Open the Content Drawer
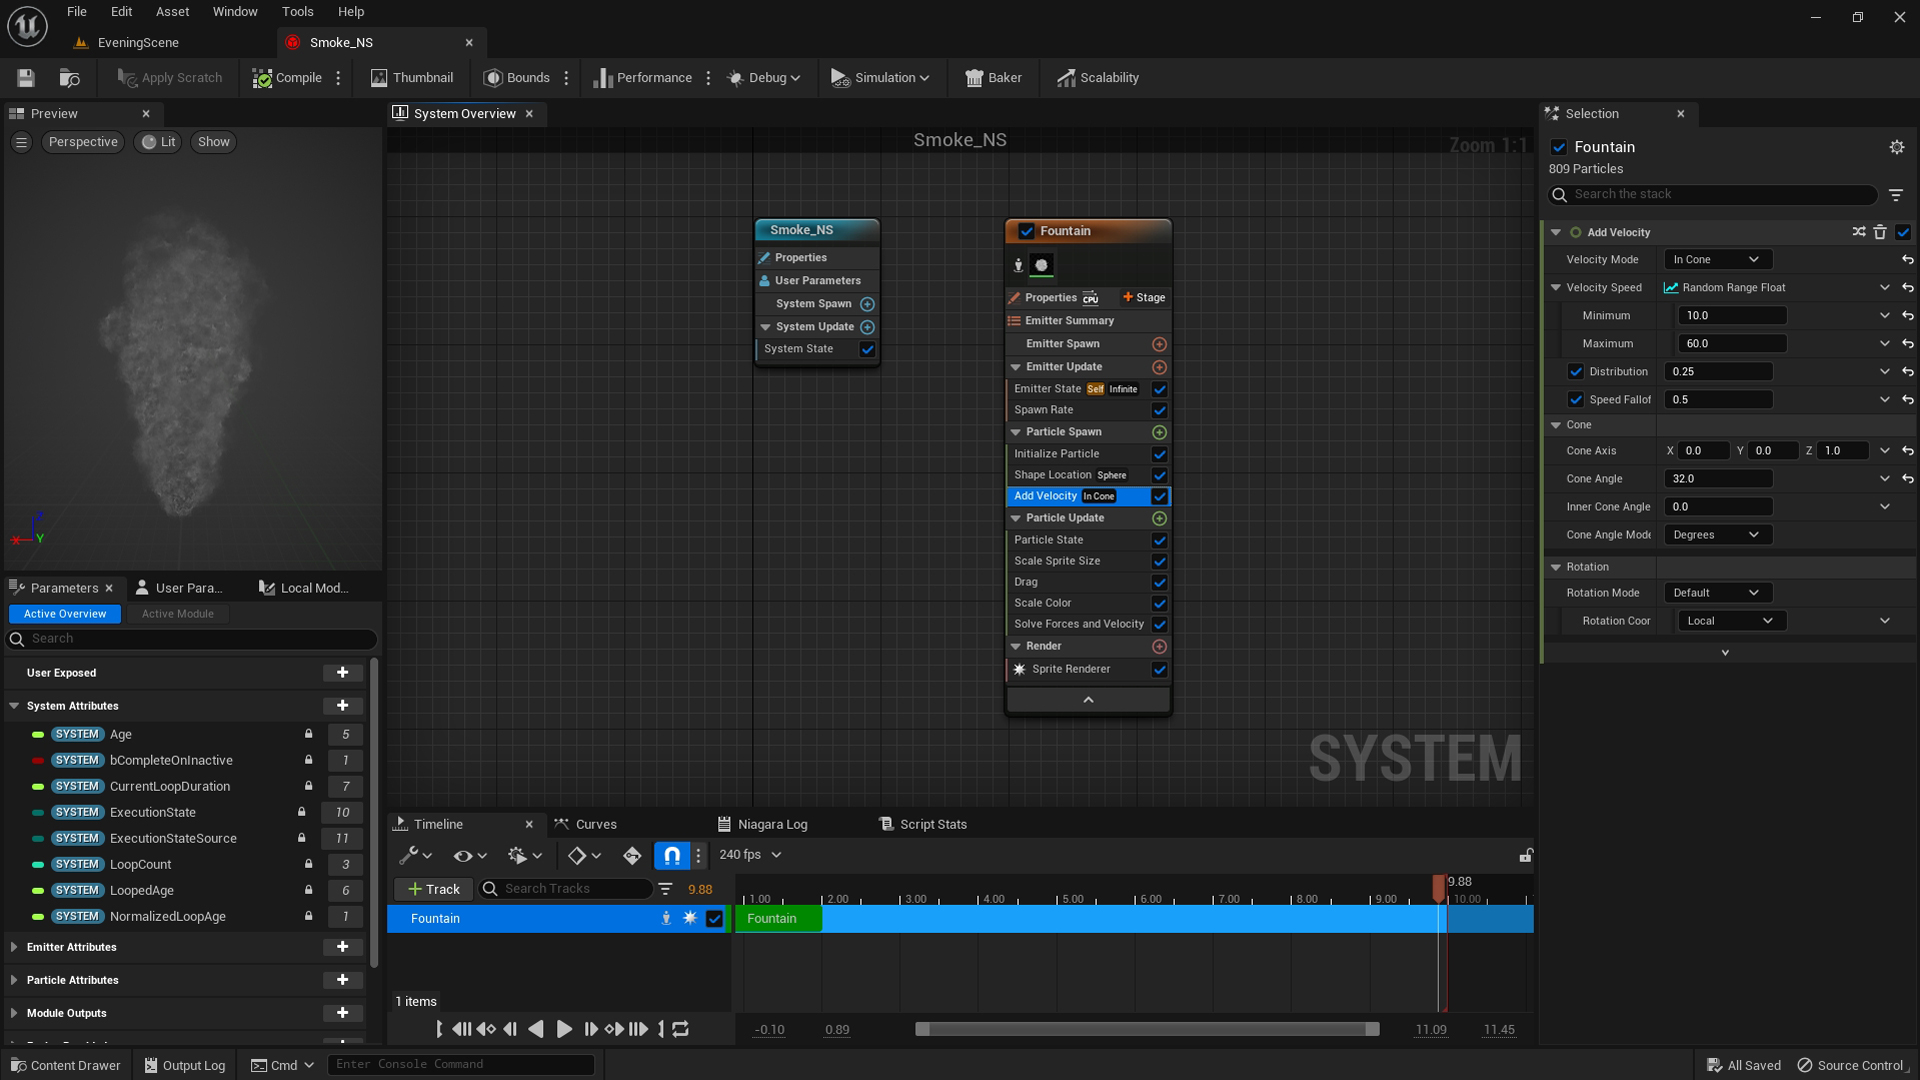Image resolution: width=1920 pixels, height=1080 pixels. pyautogui.click(x=65, y=1065)
